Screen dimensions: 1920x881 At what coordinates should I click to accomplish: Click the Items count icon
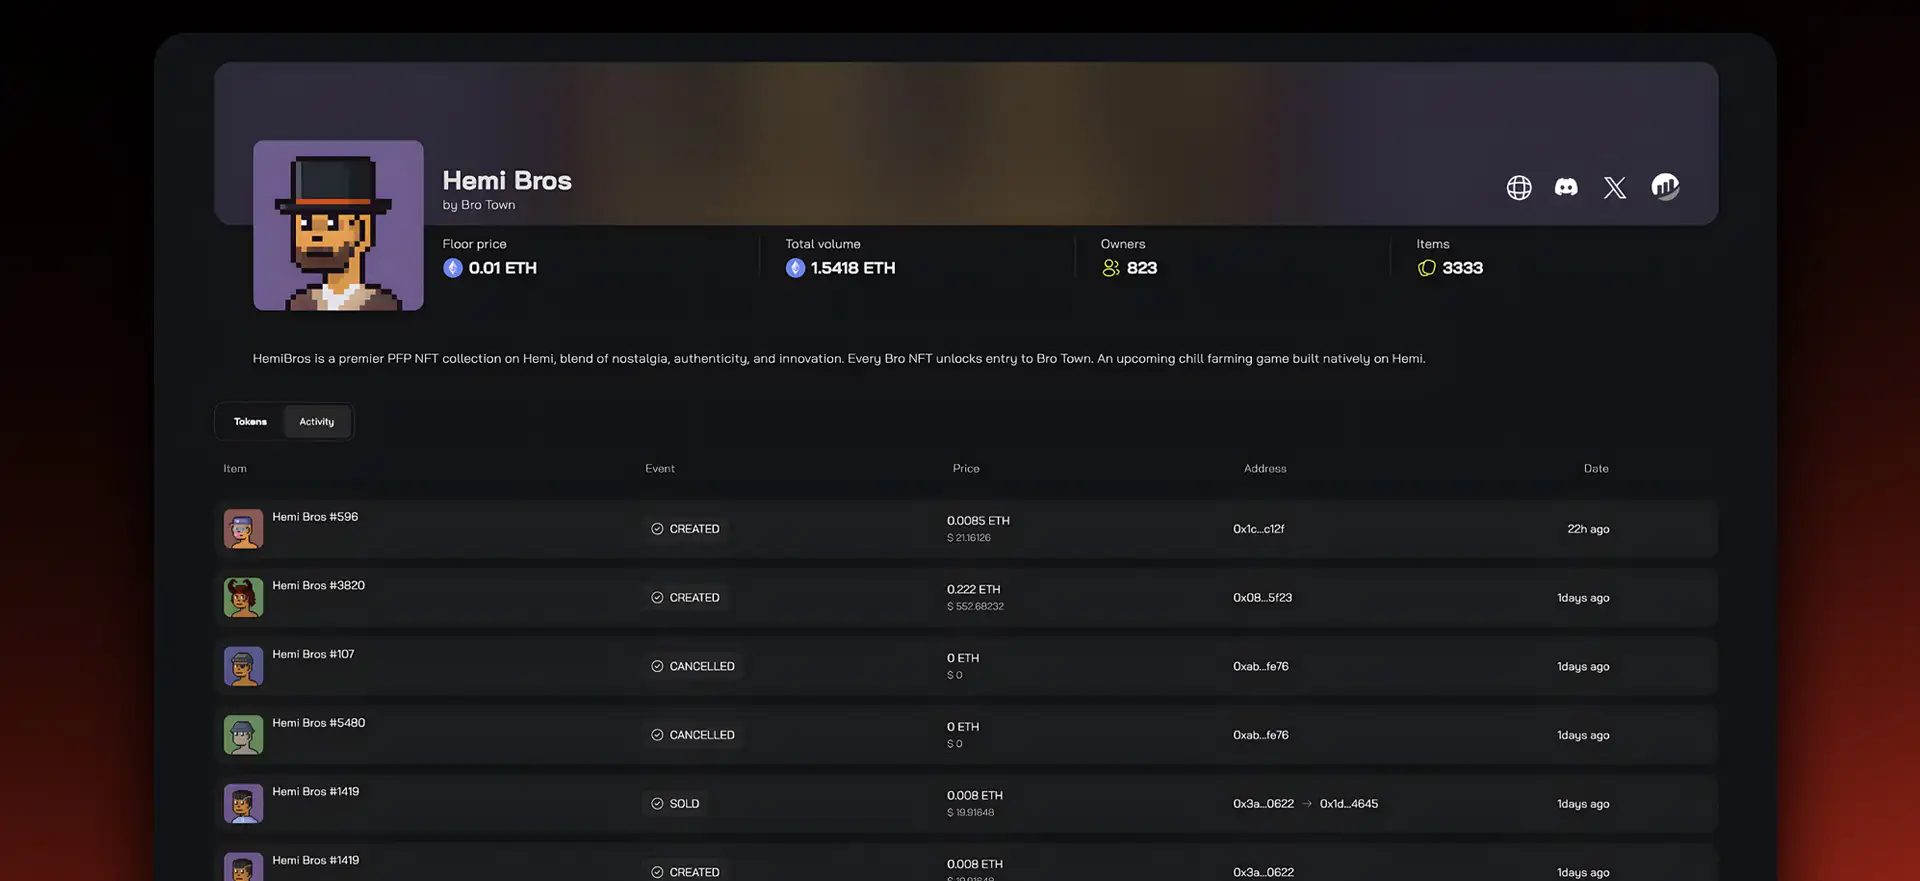pyautogui.click(x=1426, y=268)
